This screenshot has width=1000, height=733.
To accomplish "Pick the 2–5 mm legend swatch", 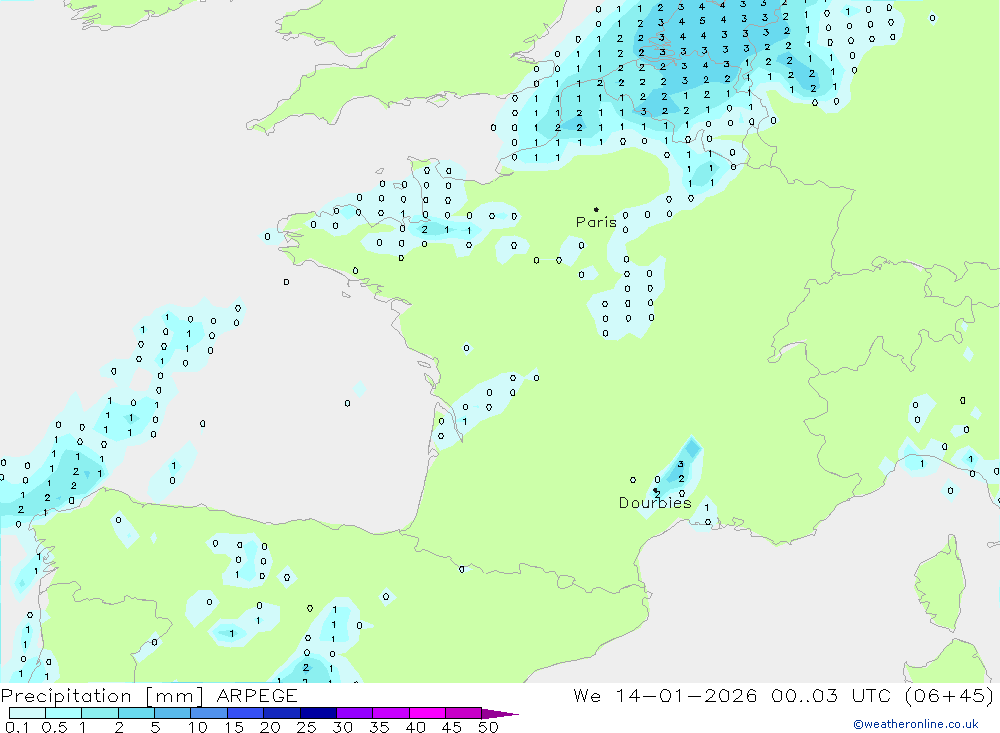I will pos(136,713).
